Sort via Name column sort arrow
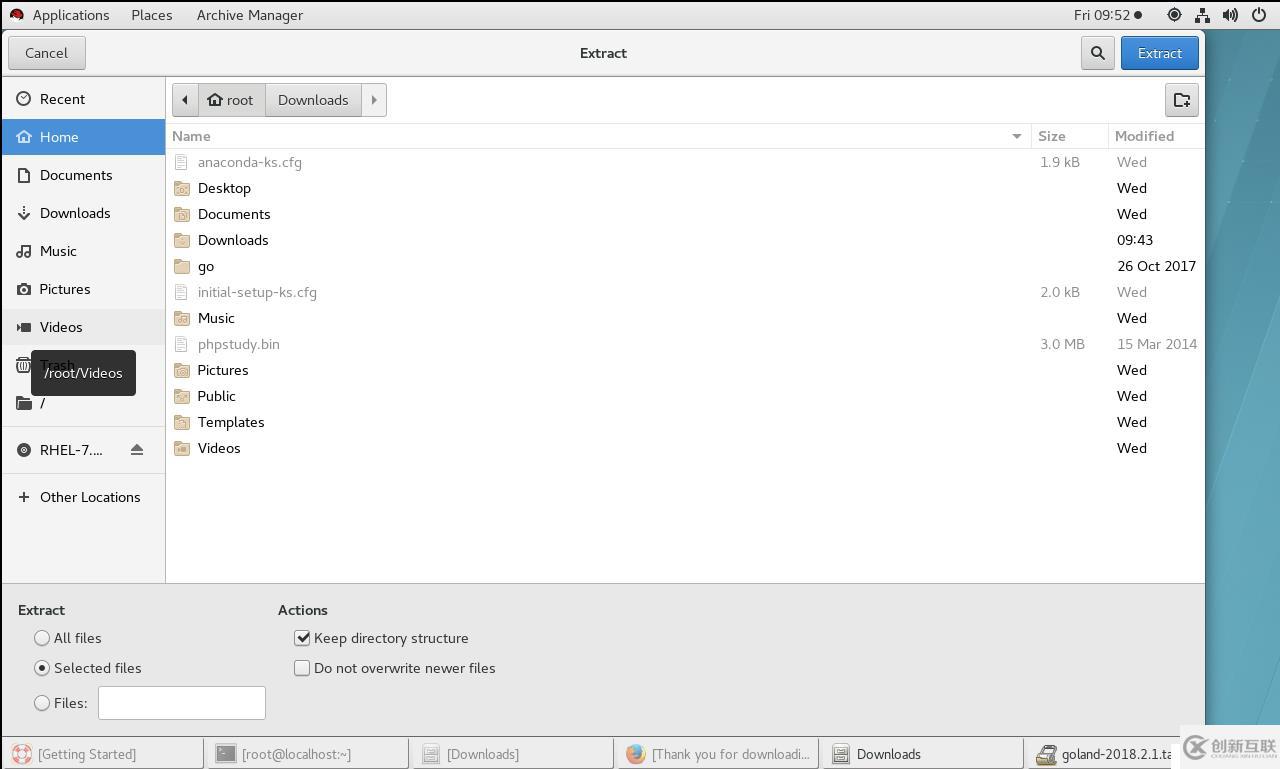Image resolution: width=1280 pixels, height=769 pixels. [x=1016, y=136]
